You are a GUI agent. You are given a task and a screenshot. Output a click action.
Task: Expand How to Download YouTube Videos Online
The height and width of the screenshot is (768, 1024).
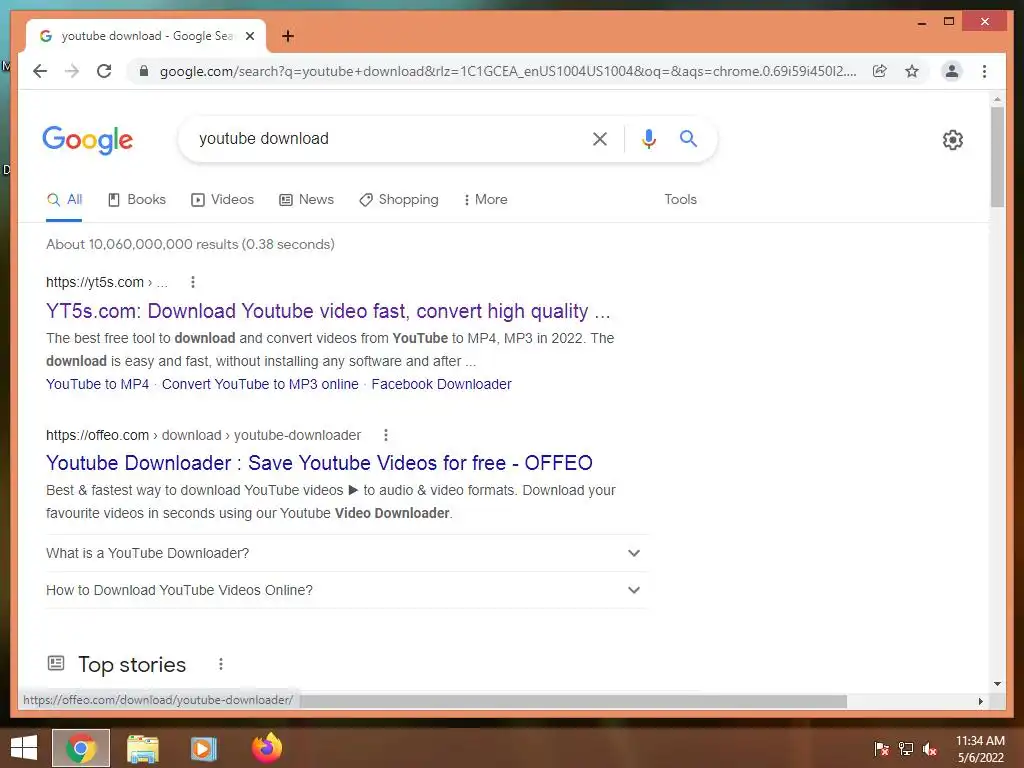[347, 590]
